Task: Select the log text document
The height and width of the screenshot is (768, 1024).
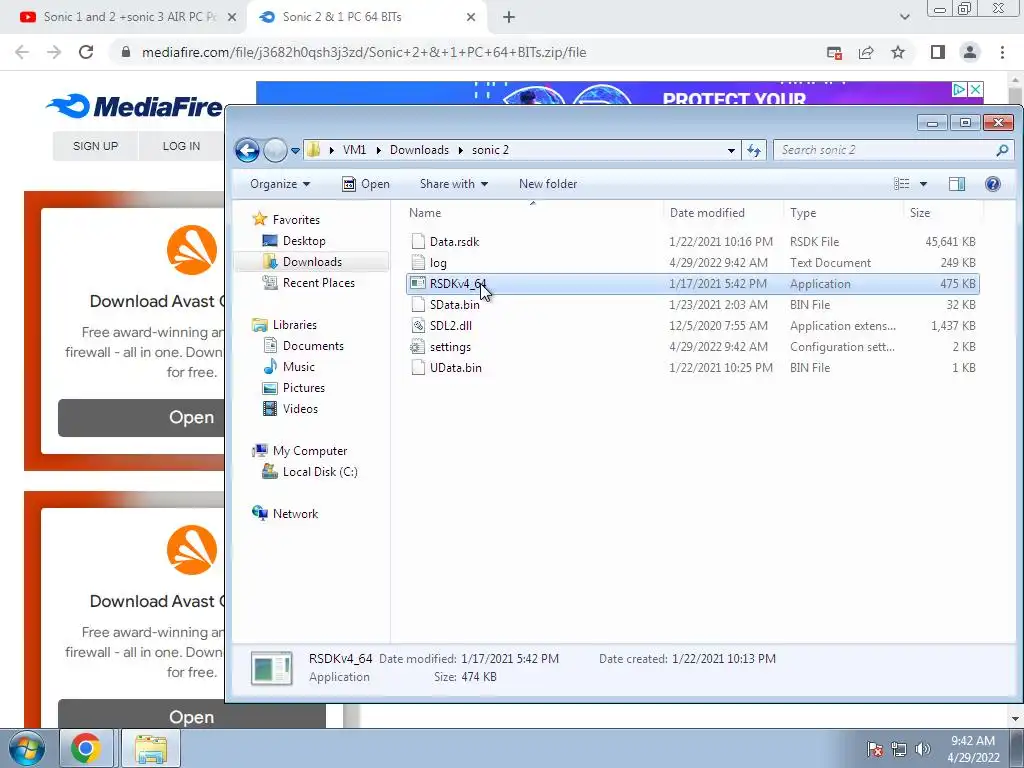Action: point(692,263)
